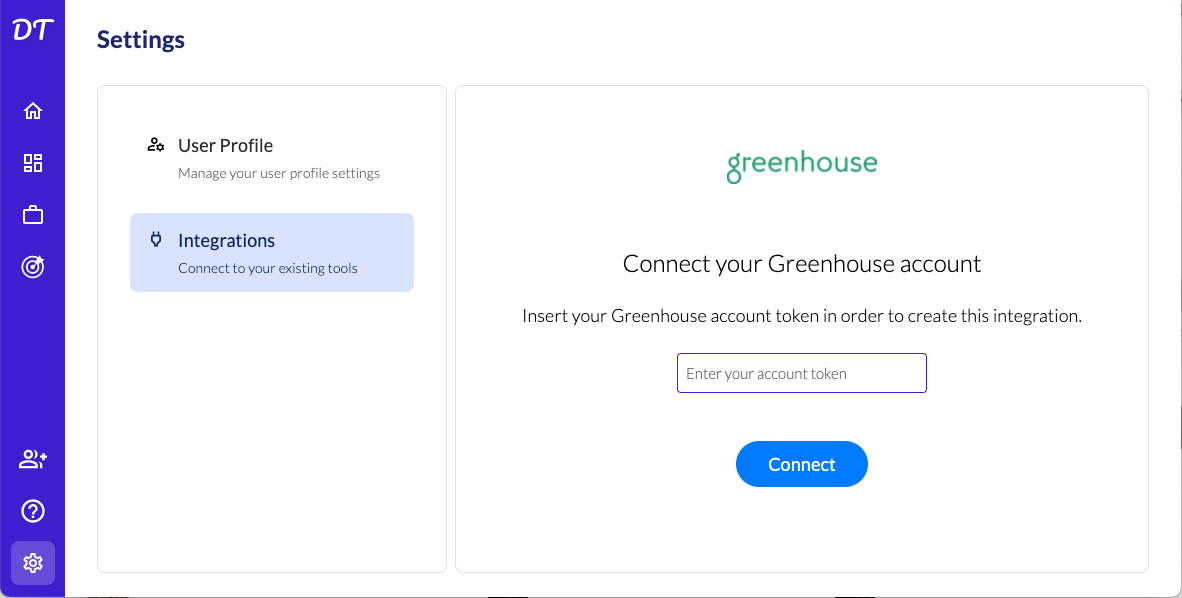Click the settings gear icon in sidebar
This screenshot has height=598, width=1182.
point(33,563)
